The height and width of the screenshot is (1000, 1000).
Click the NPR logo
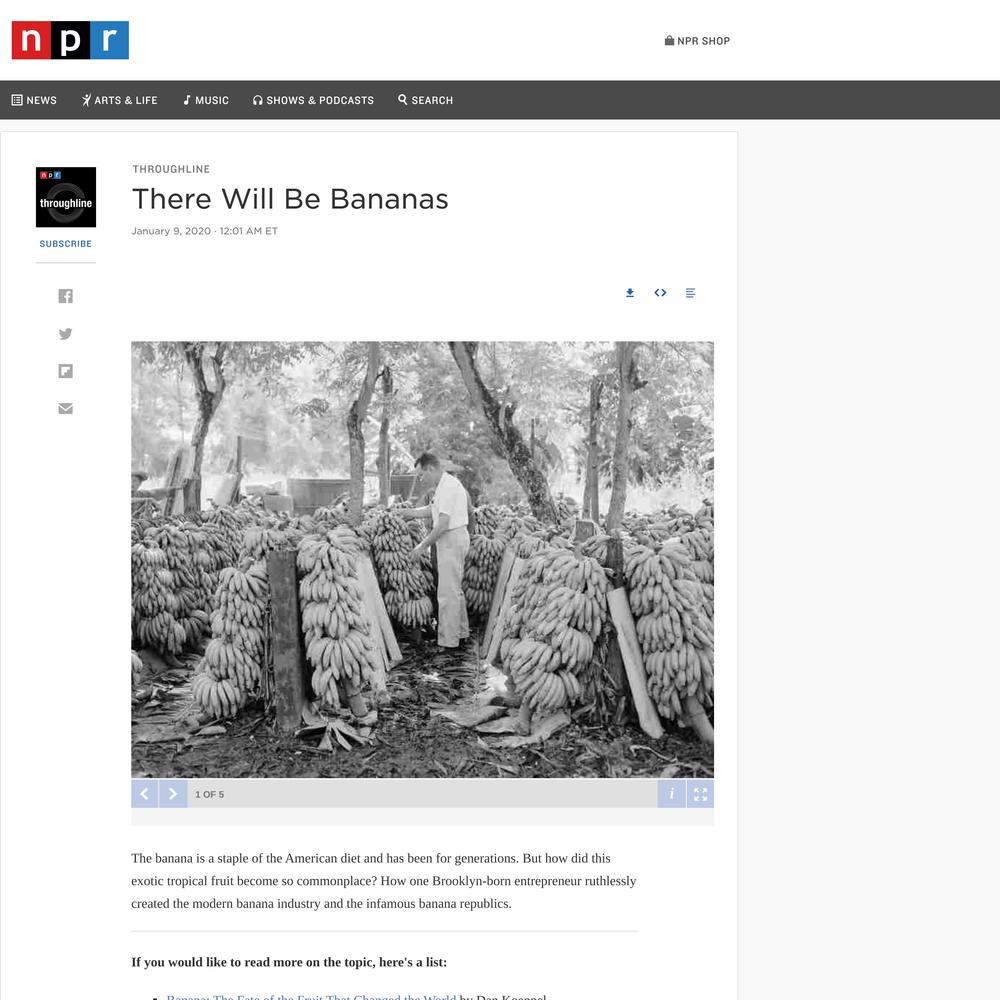point(70,40)
